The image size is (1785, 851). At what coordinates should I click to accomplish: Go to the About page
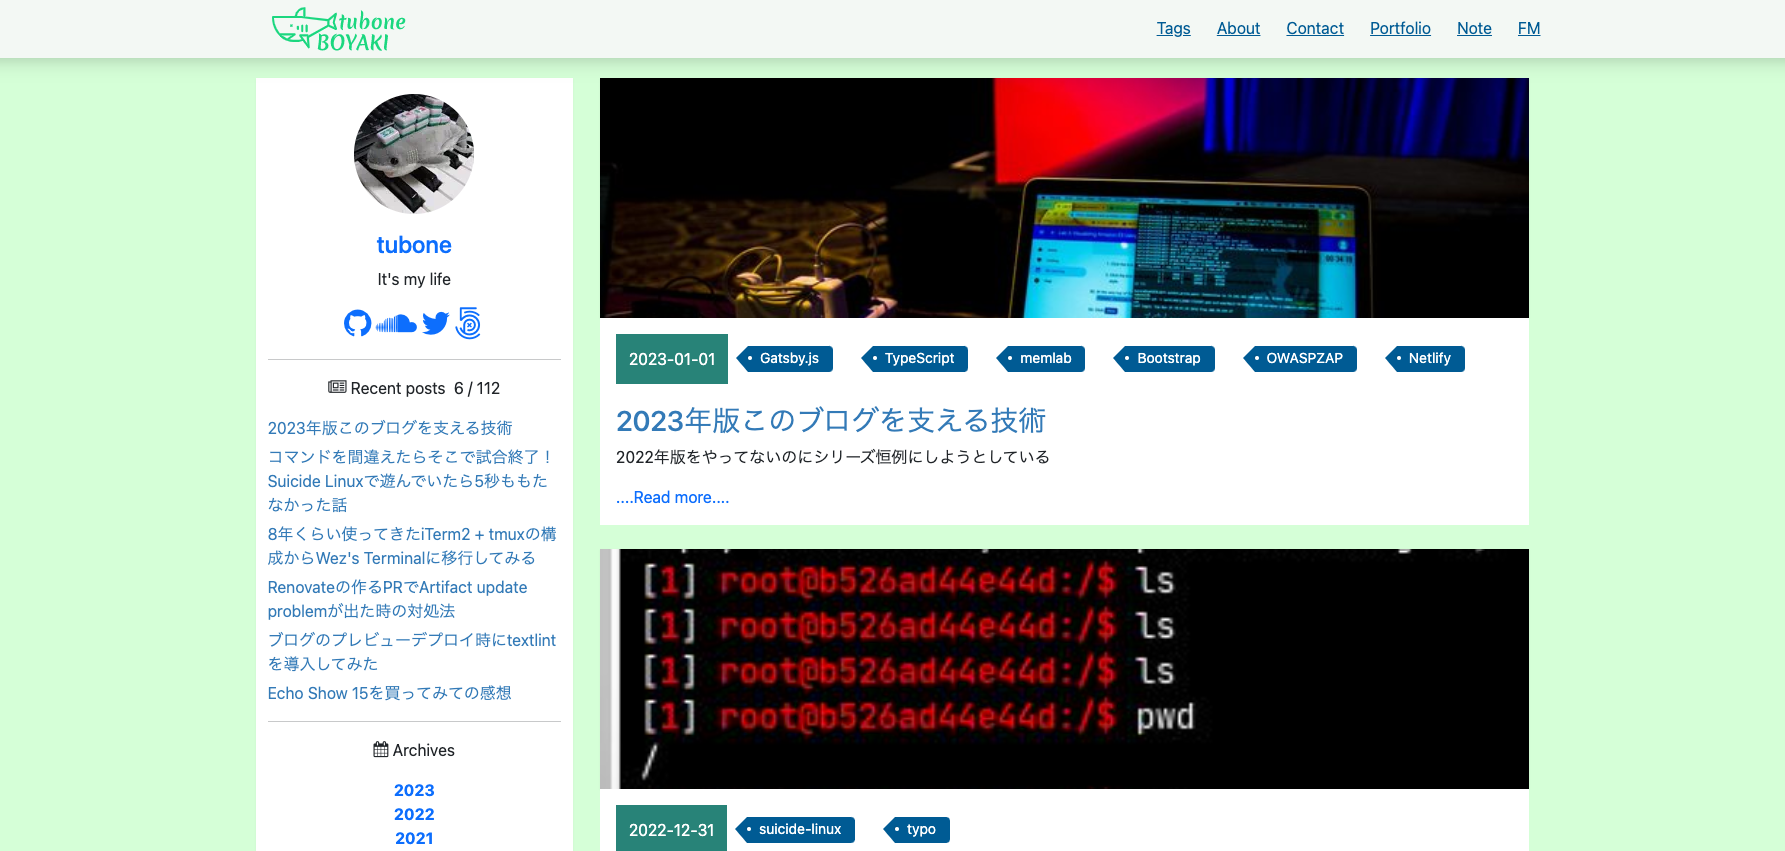[1237, 28]
